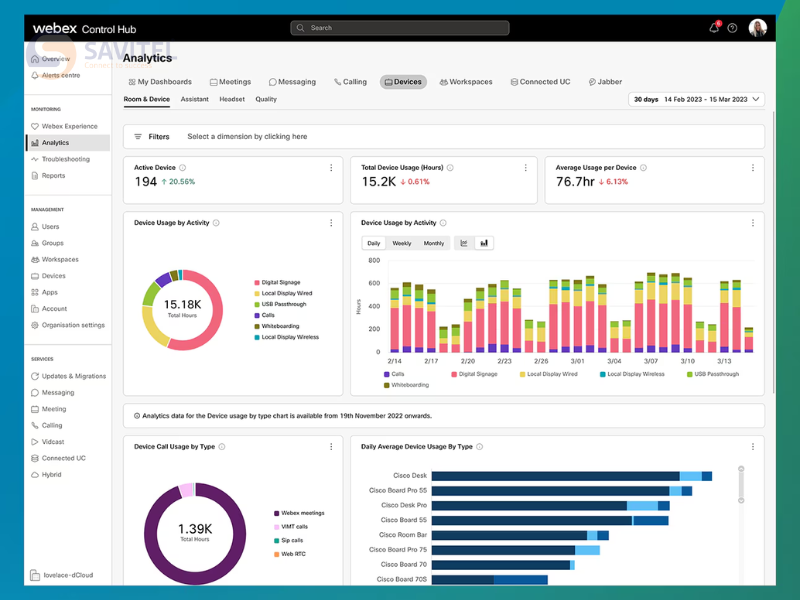The height and width of the screenshot is (600, 800).
Task: Click the lovelace-dCloud organisation icon
Action: (35, 575)
